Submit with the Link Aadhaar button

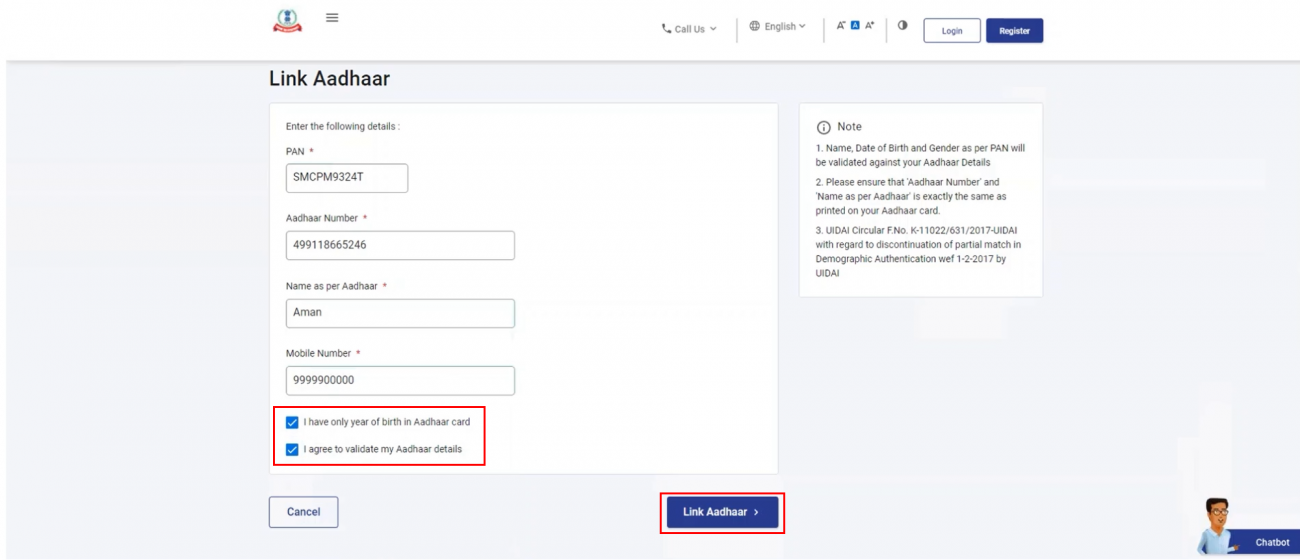721,512
